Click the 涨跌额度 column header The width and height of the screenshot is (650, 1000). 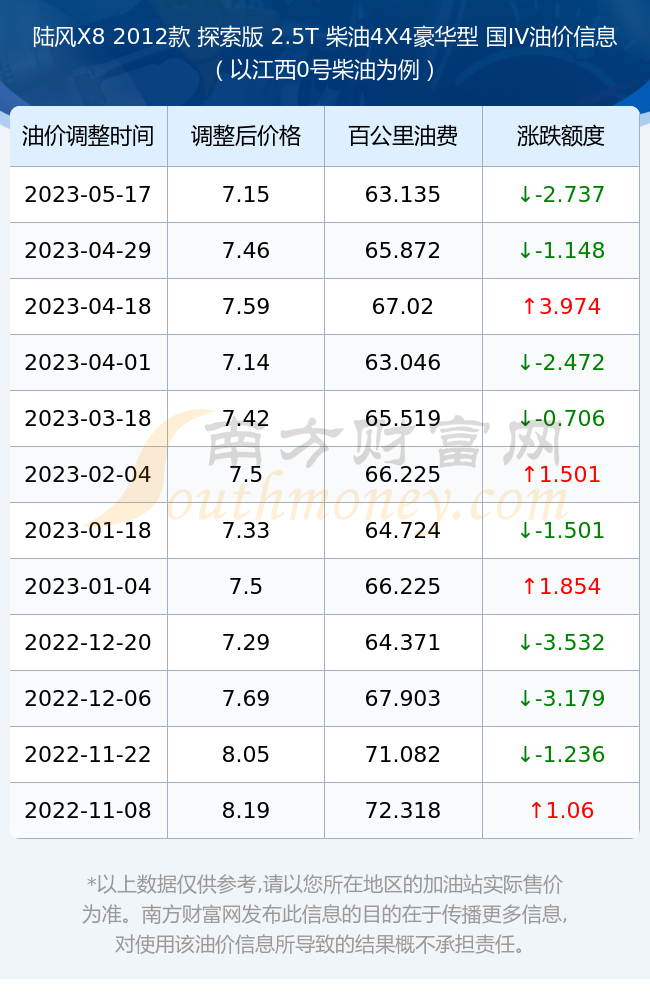pos(561,136)
